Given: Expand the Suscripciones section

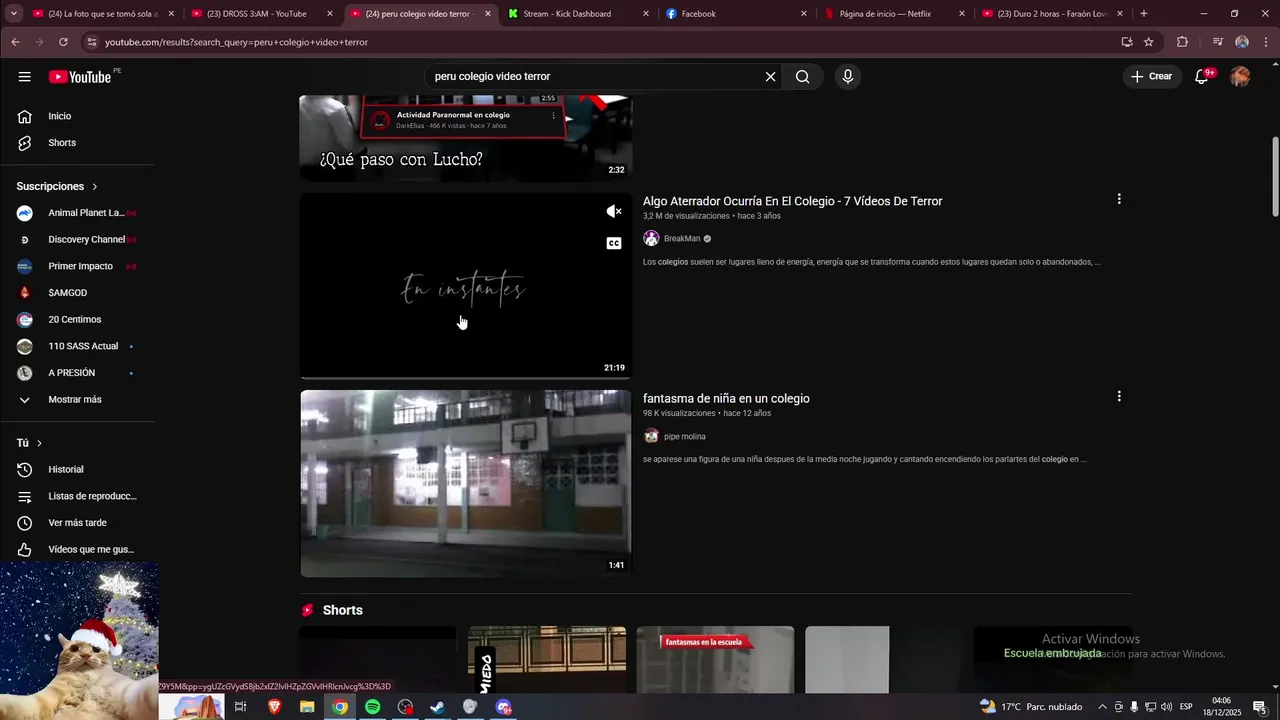Looking at the screenshot, I should pos(57,186).
